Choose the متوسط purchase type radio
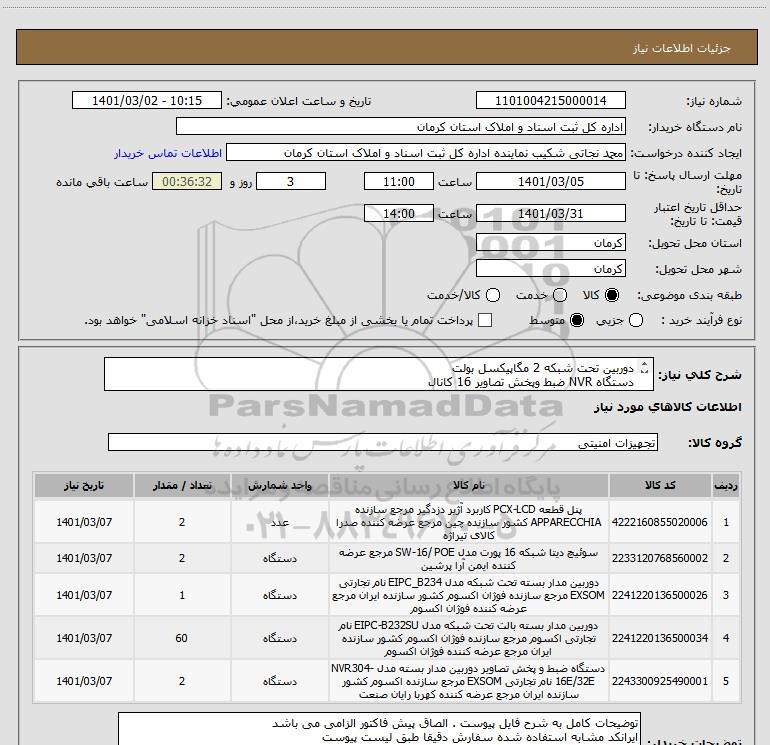770x745 pixels. (577, 320)
